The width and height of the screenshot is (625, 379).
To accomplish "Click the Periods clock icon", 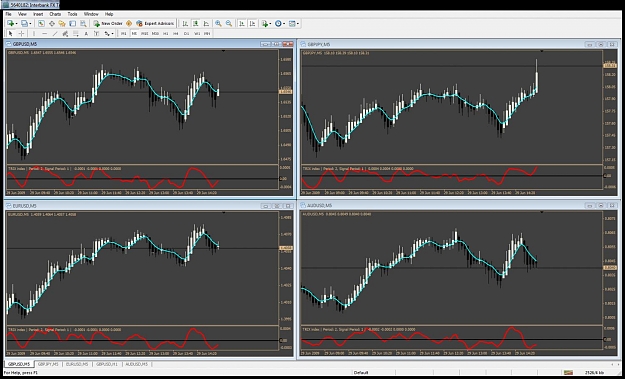I will (x=278, y=24).
